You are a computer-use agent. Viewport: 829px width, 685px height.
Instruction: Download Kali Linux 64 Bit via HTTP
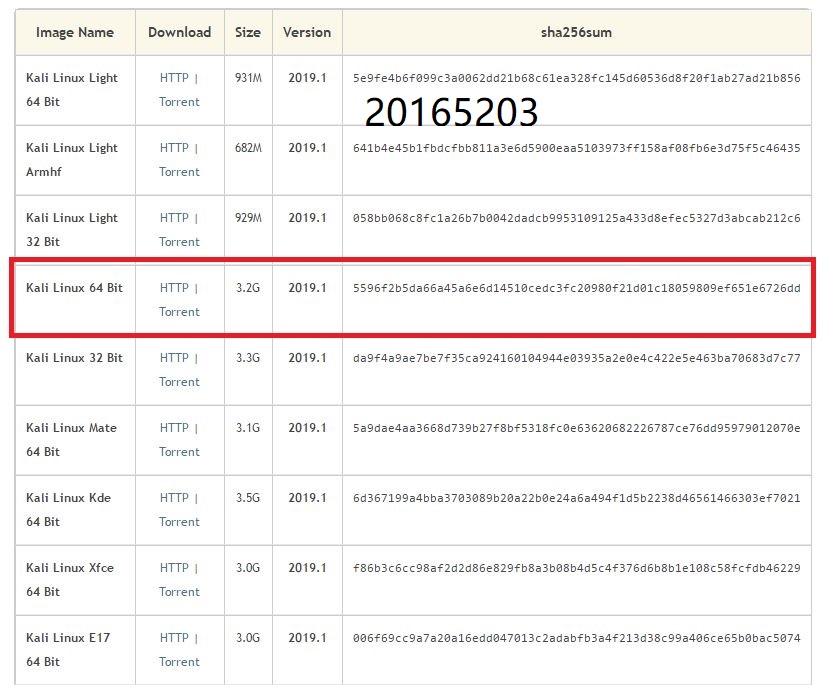tap(174, 288)
